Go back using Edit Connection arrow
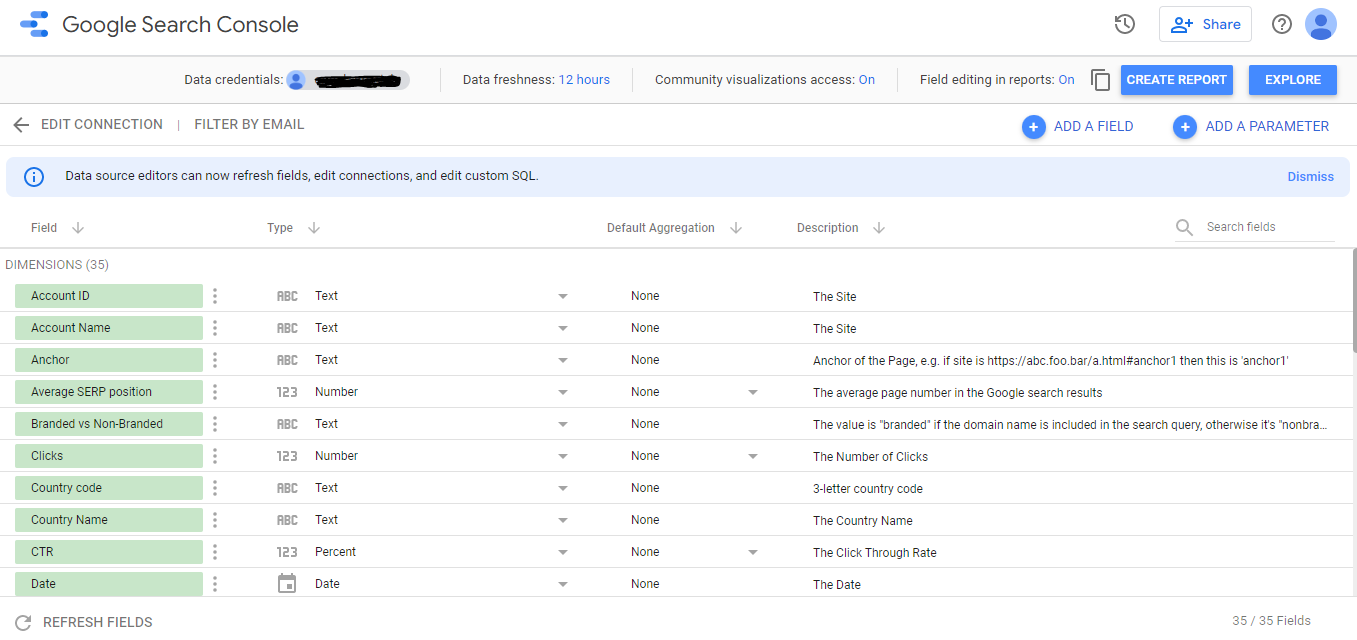The width and height of the screenshot is (1357, 640). 21,125
